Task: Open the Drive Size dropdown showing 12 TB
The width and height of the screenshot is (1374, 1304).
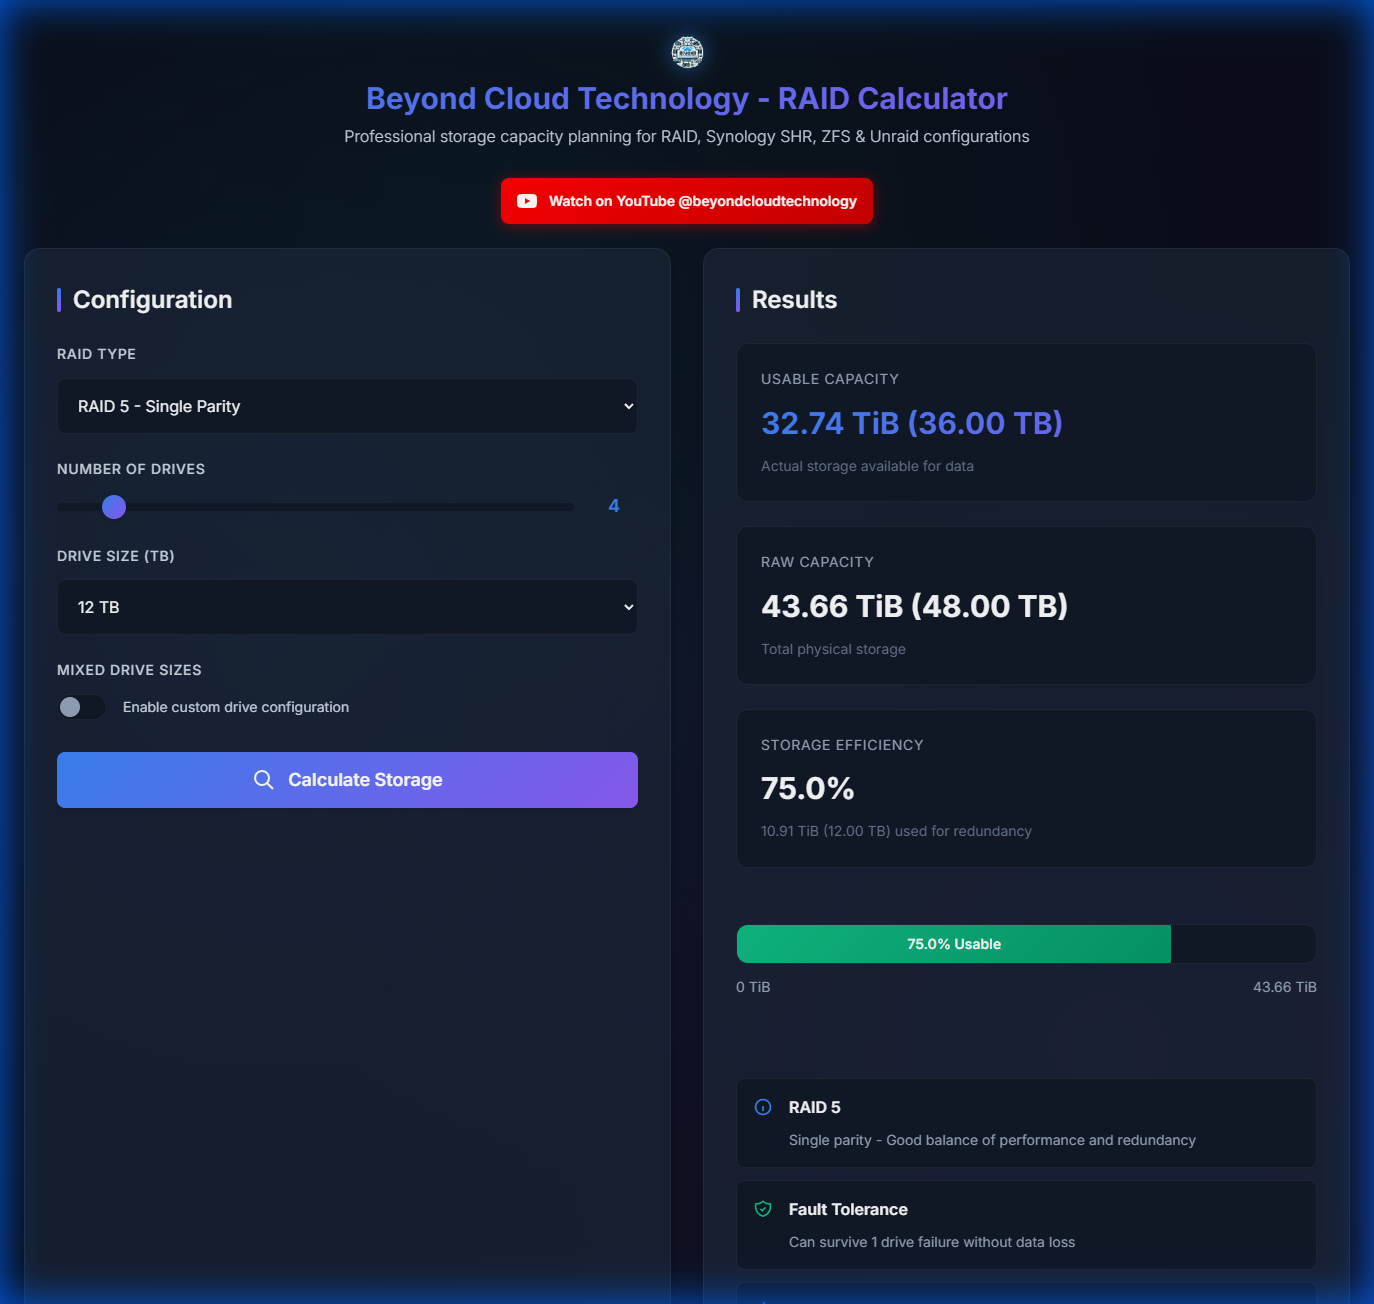Action: coord(346,607)
